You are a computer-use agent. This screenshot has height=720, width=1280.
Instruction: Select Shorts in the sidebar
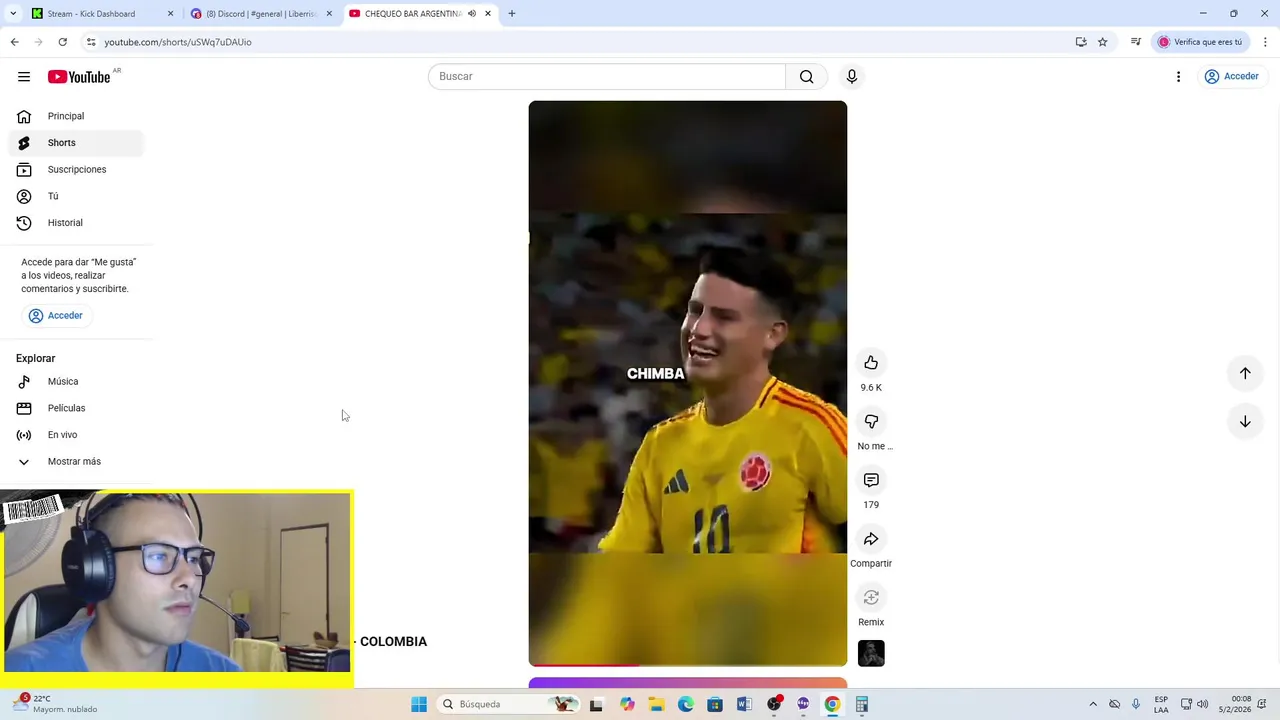click(x=76, y=143)
